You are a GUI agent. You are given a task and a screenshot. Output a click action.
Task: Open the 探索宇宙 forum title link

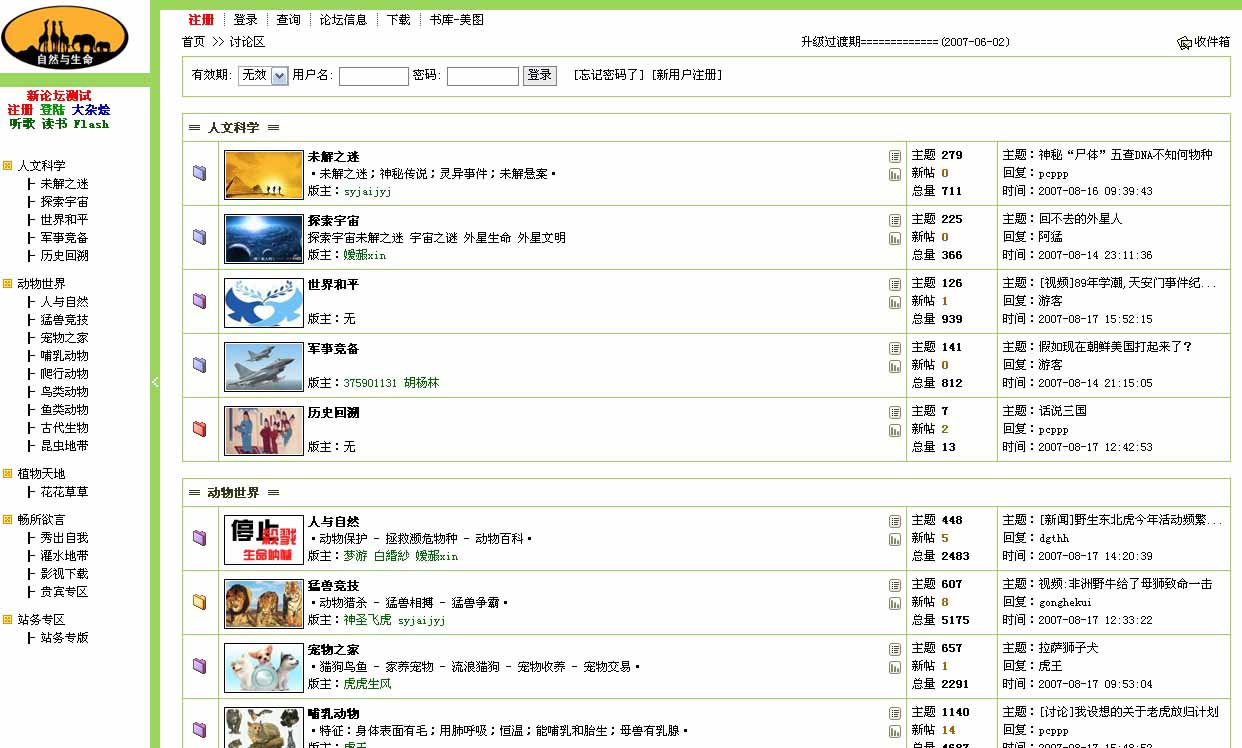[334, 220]
